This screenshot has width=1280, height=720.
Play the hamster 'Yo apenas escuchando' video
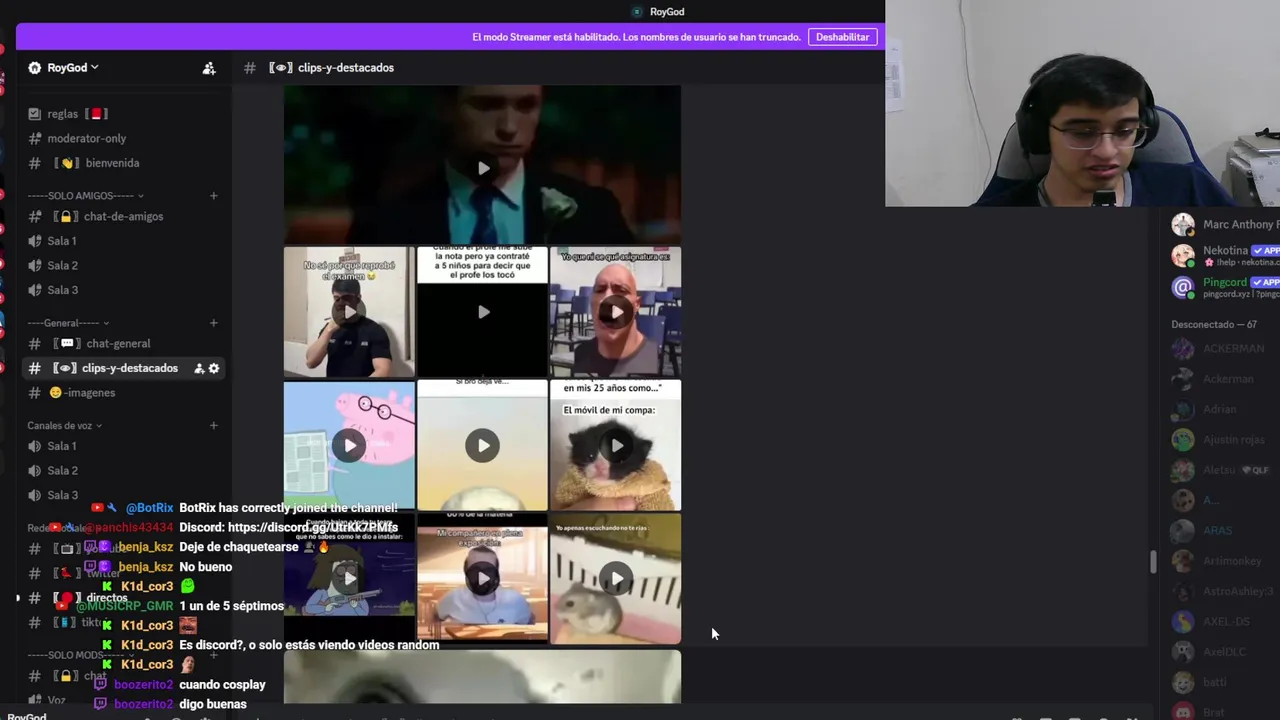click(616, 578)
